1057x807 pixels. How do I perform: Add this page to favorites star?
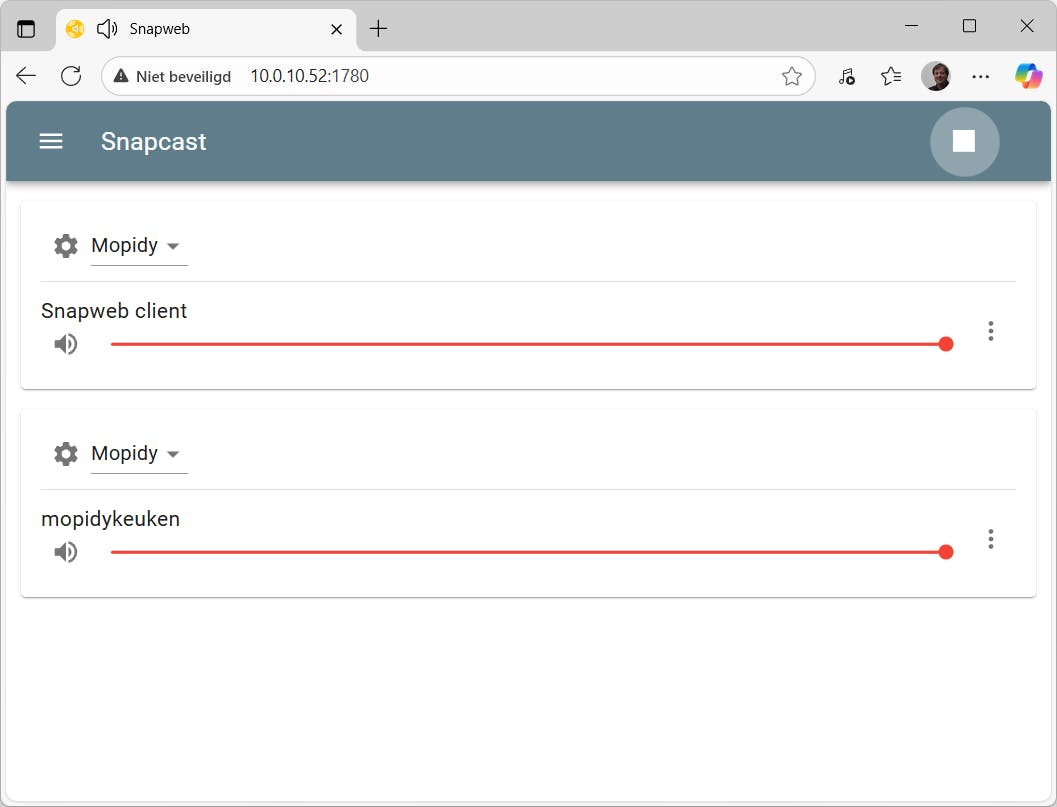(791, 76)
